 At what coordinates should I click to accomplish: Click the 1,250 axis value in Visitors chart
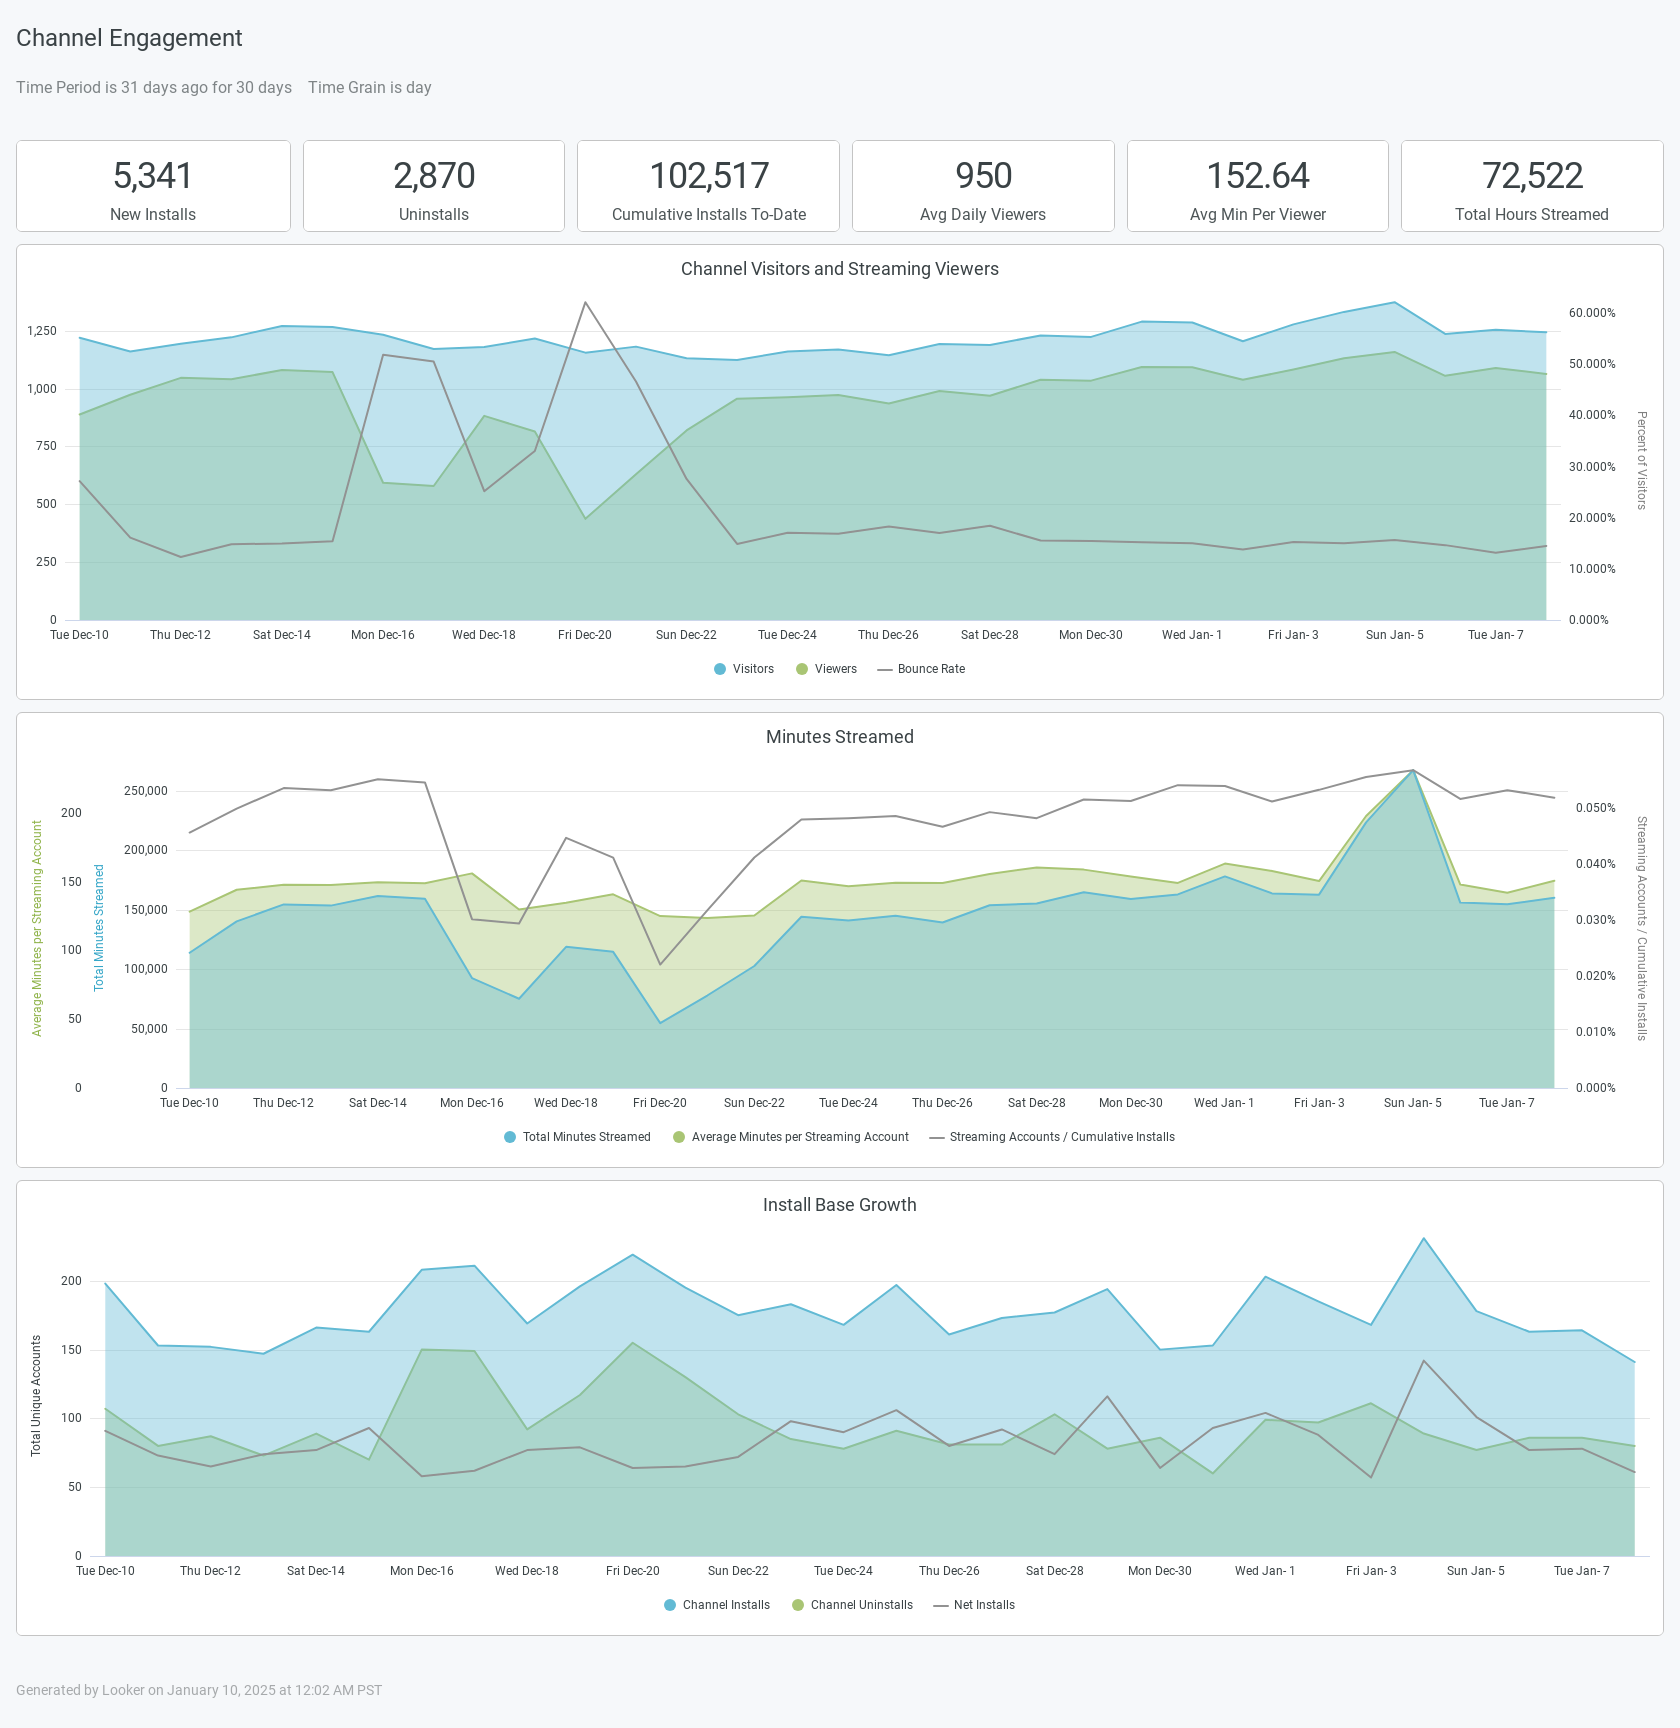tap(42, 331)
